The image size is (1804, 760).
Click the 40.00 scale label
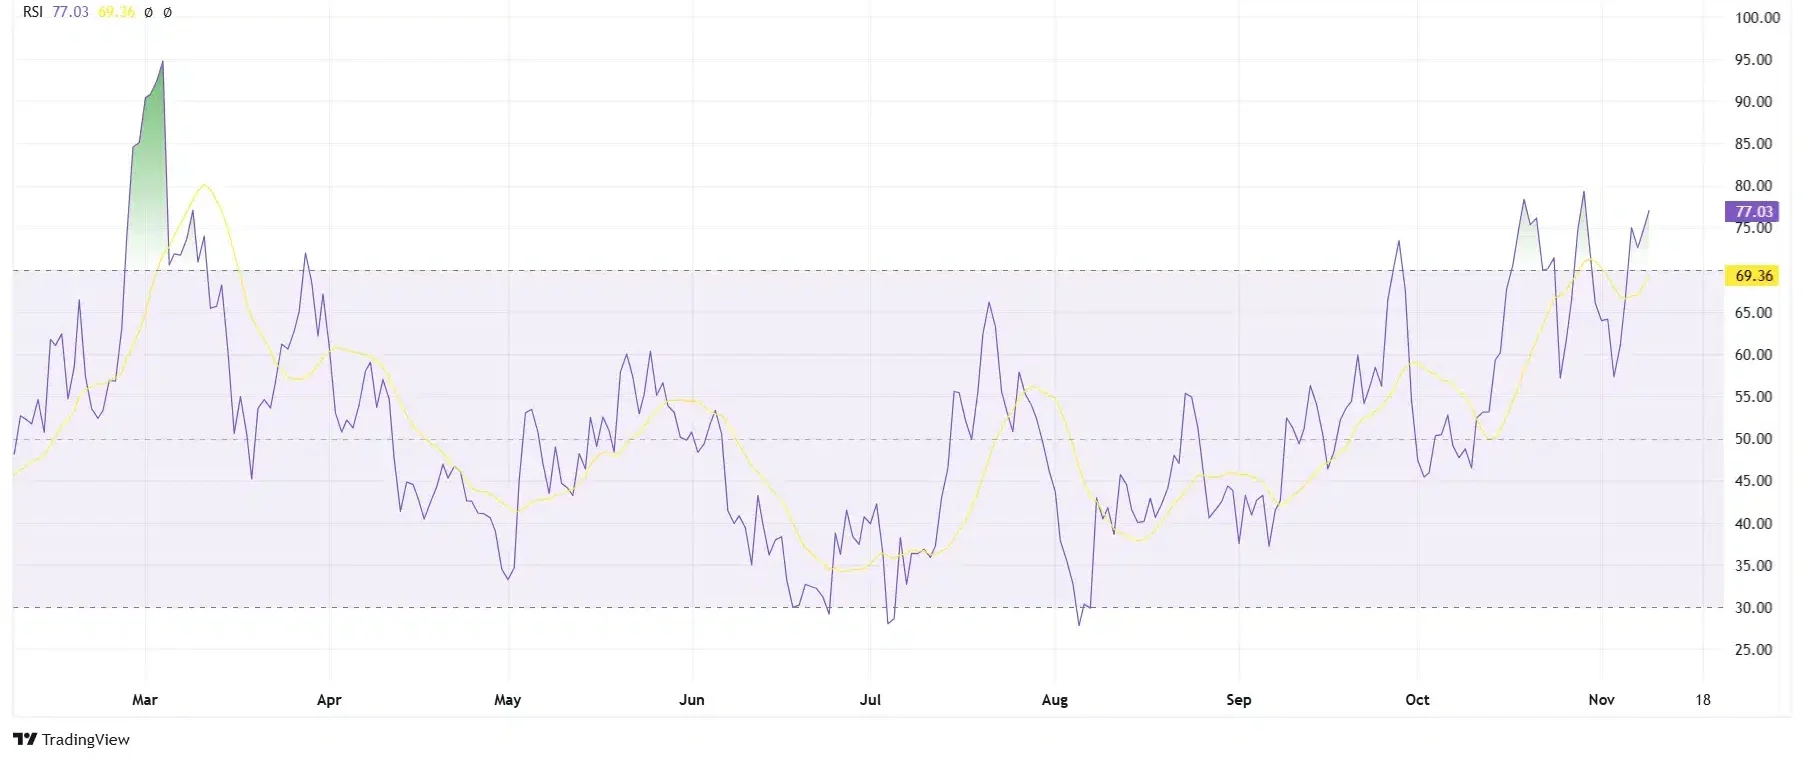[1753, 523]
